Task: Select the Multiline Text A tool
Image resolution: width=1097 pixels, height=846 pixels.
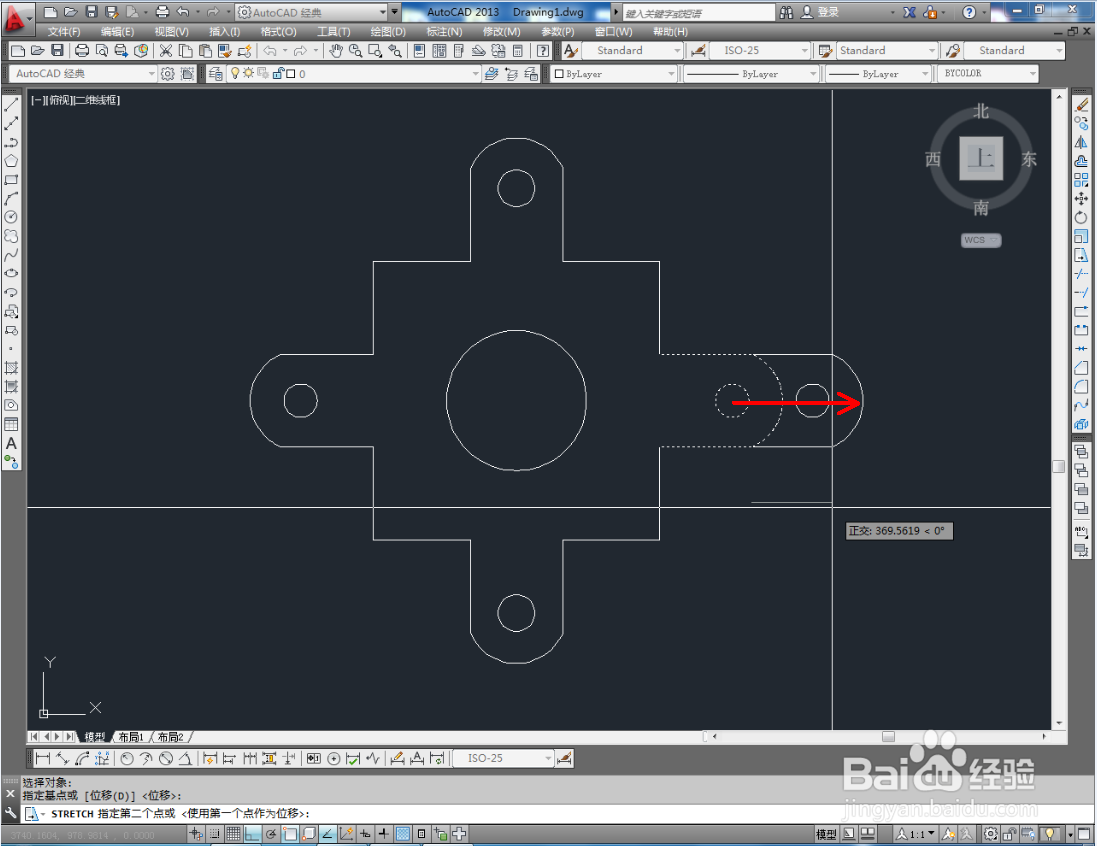Action: [11, 444]
